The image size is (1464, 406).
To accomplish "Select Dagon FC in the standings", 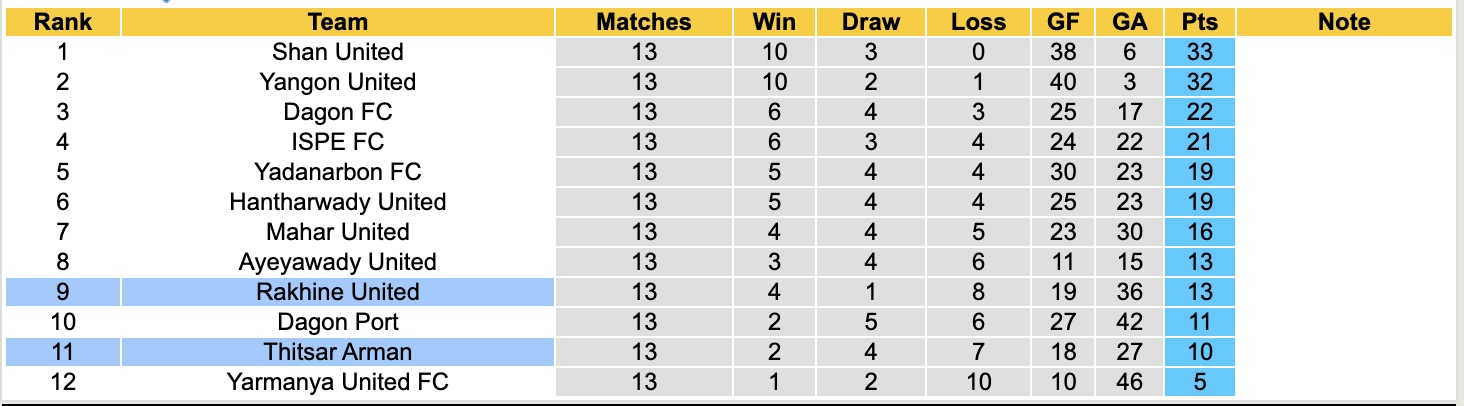I will coord(338,112).
